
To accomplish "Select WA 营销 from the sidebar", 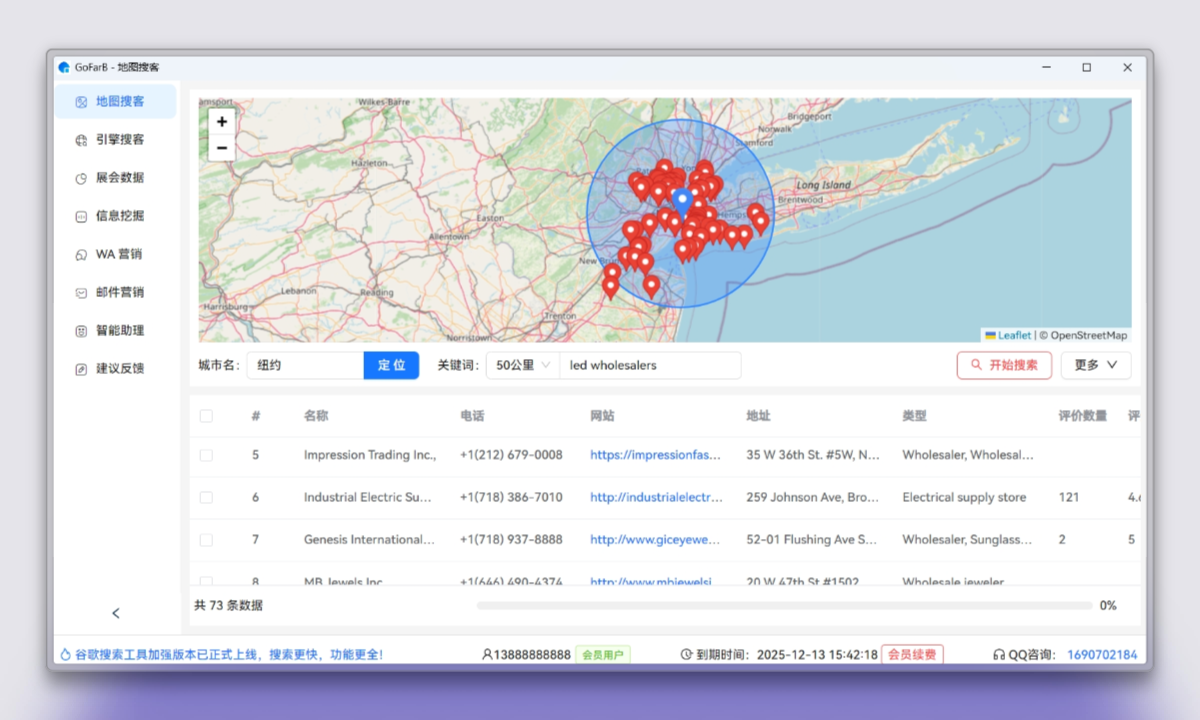I will pos(115,254).
